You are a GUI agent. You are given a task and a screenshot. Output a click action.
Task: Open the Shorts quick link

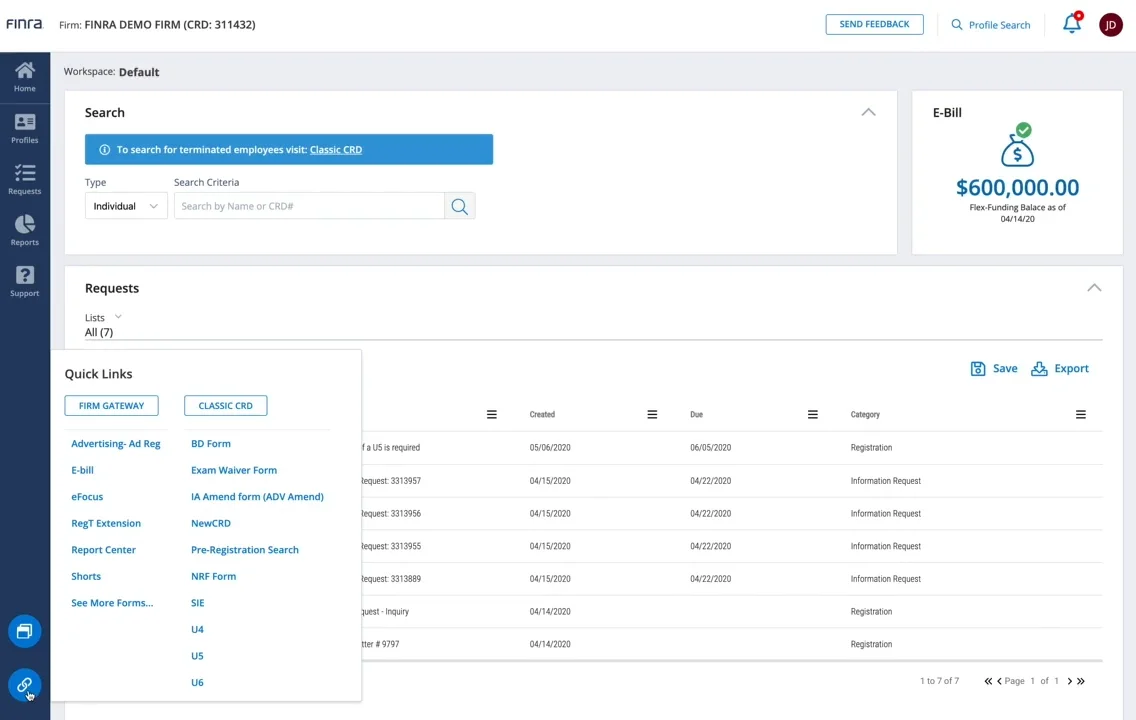(x=86, y=577)
